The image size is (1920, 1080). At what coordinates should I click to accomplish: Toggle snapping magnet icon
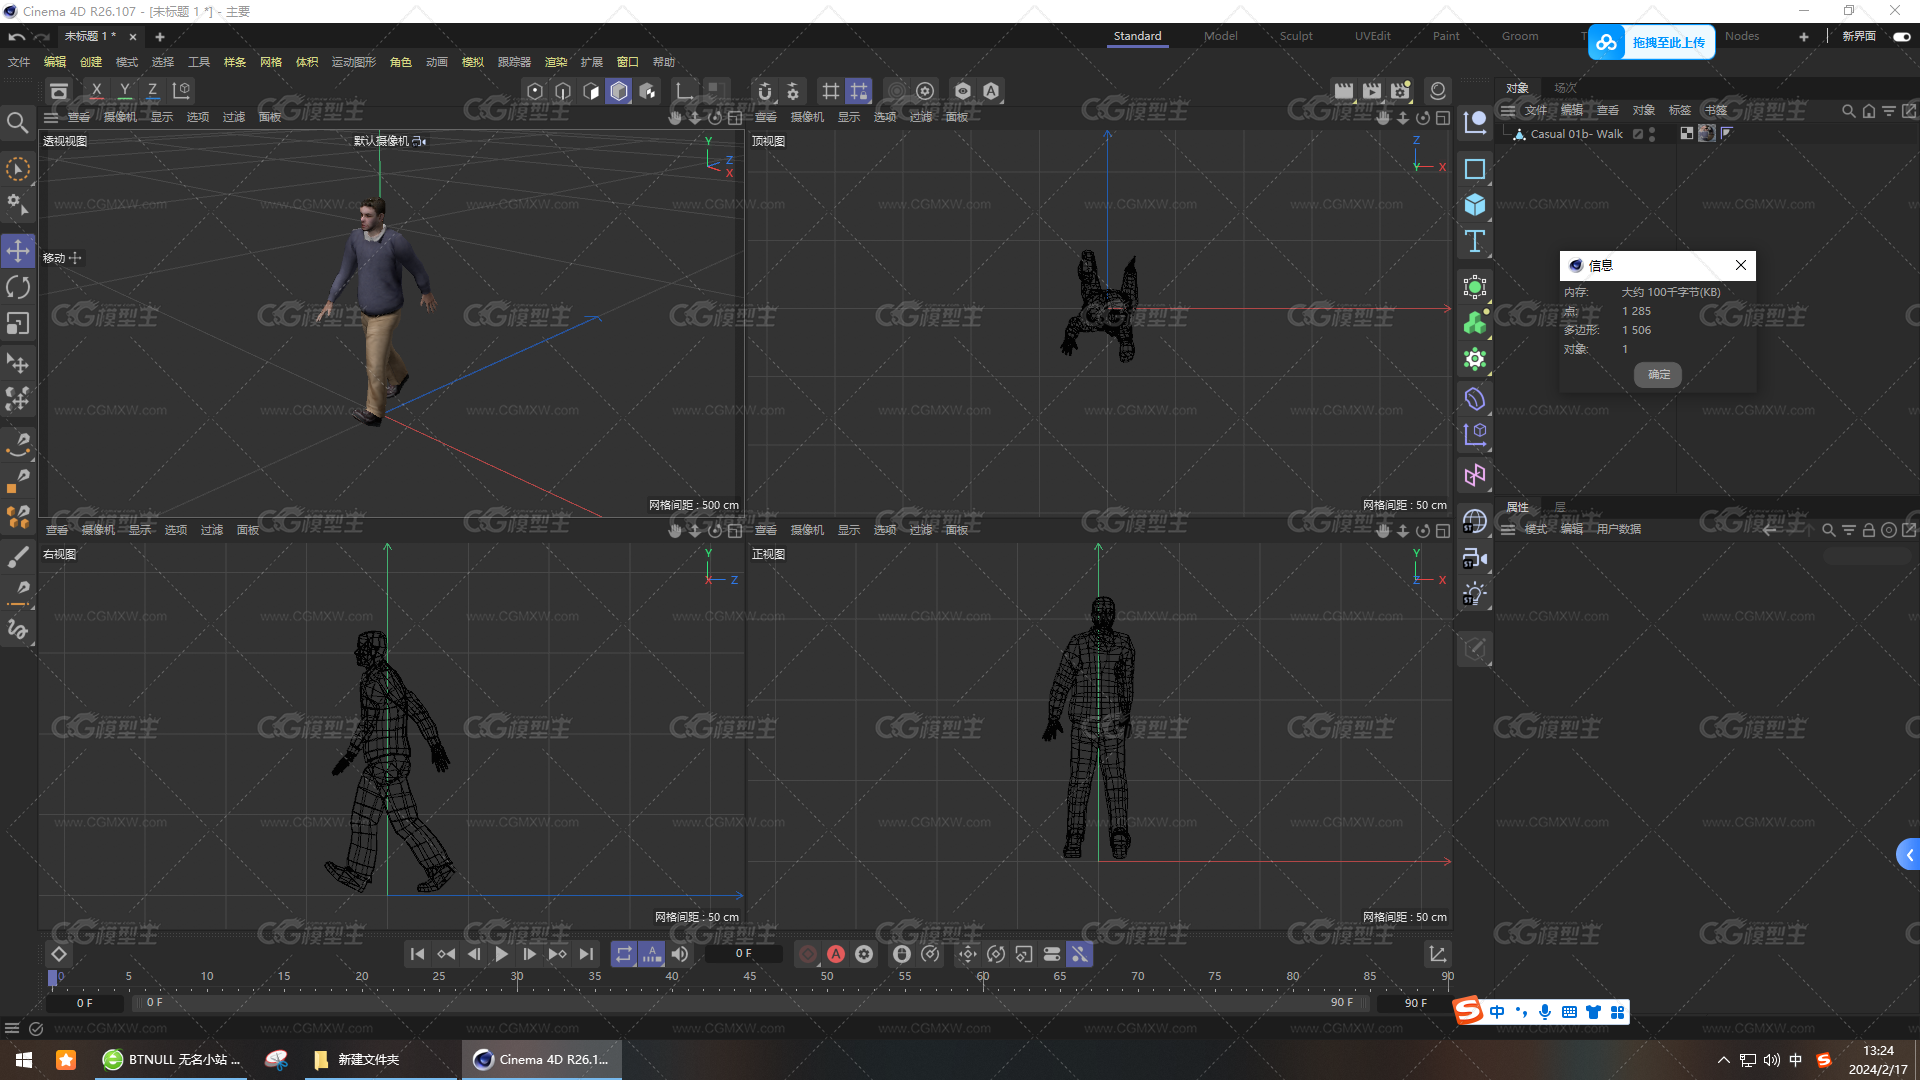click(765, 91)
